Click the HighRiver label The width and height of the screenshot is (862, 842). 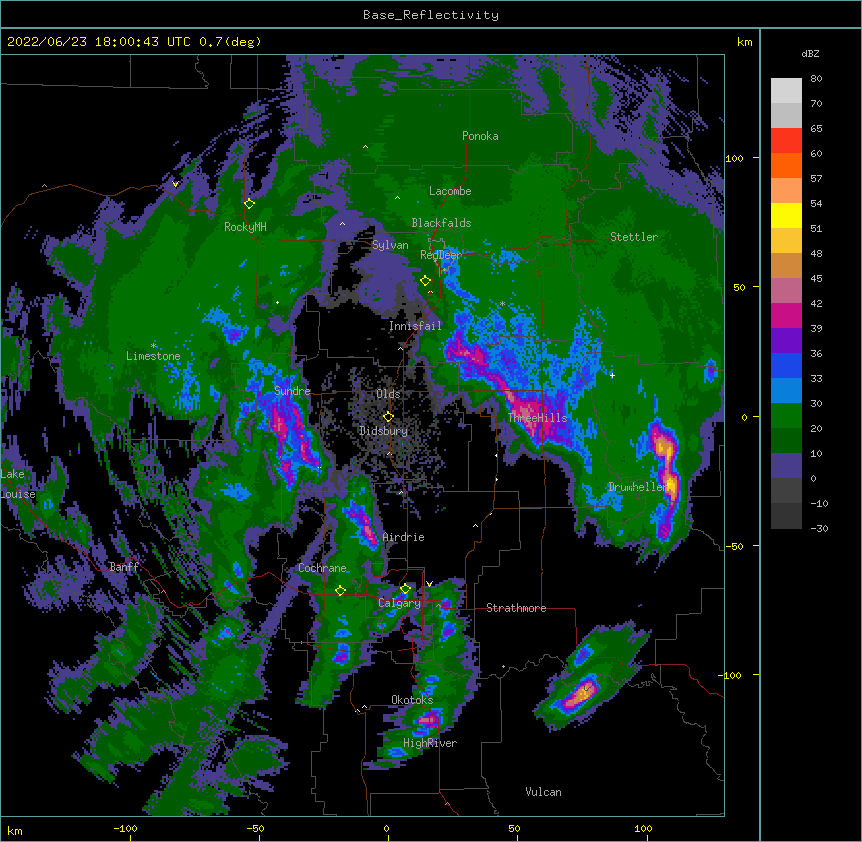pyautogui.click(x=430, y=743)
